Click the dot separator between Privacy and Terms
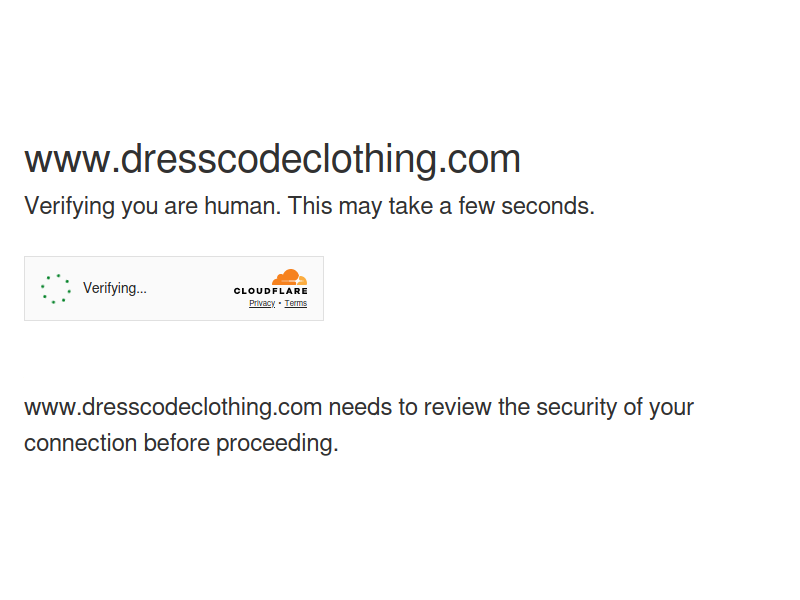The width and height of the screenshot is (800, 600). 280,303
